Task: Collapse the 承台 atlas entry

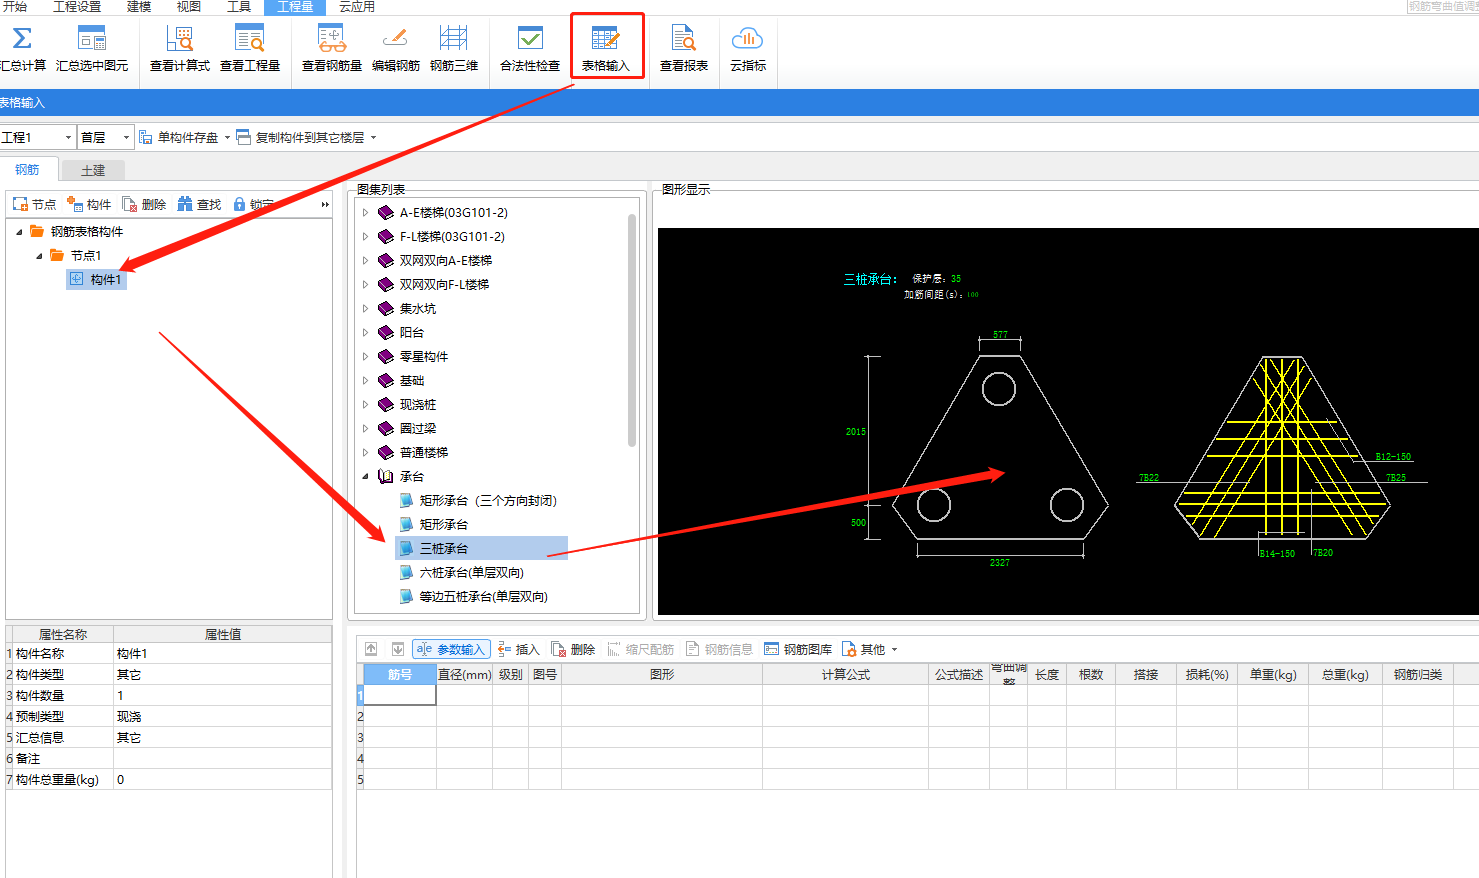Action: click(365, 476)
